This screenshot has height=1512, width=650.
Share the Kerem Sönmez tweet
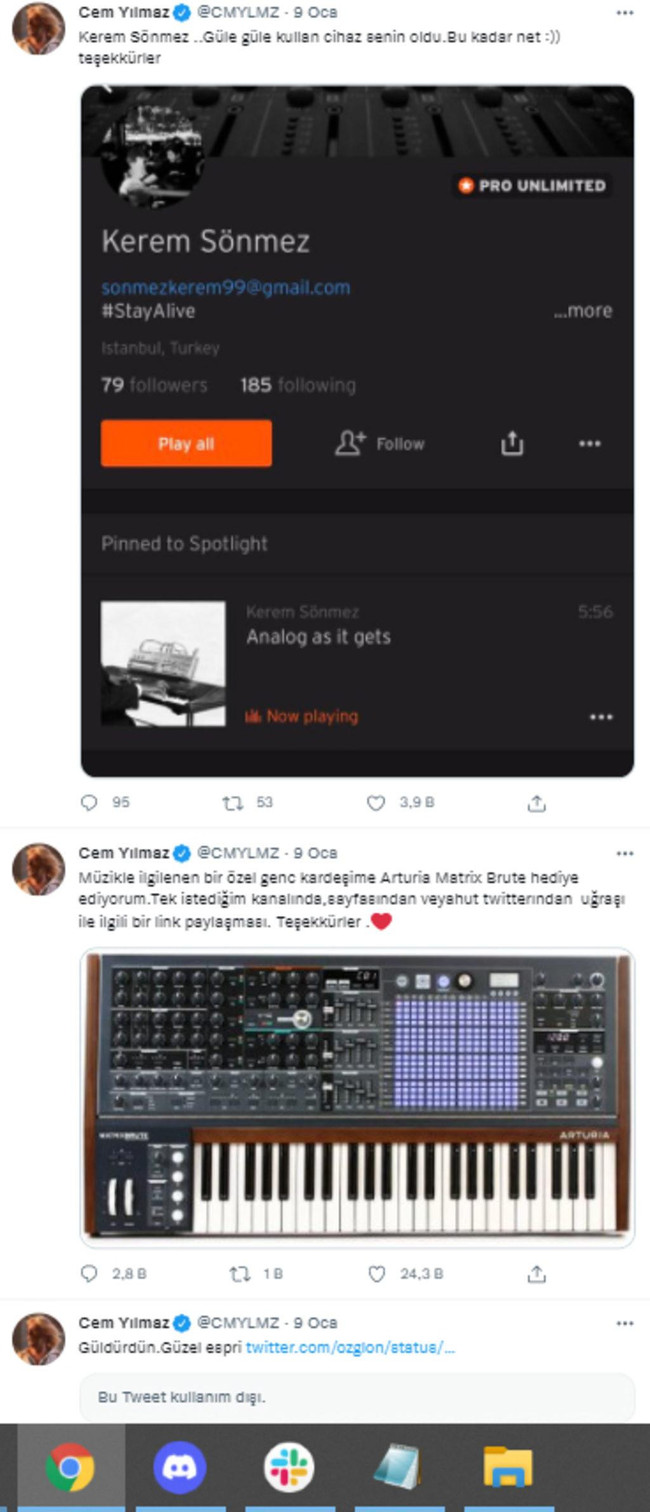coord(537,803)
